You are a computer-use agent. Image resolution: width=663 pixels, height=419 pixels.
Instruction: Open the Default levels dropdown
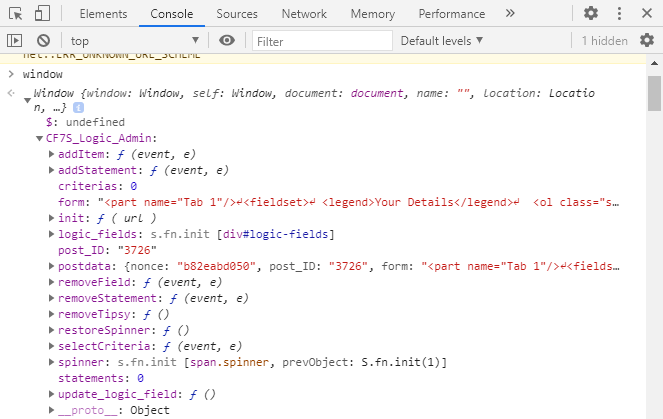click(x=441, y=40)
